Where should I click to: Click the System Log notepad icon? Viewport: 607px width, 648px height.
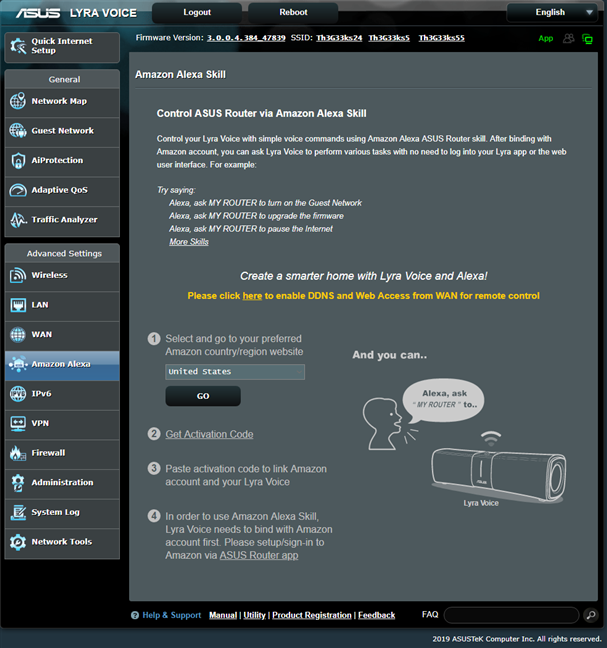(x=18, y=512)
